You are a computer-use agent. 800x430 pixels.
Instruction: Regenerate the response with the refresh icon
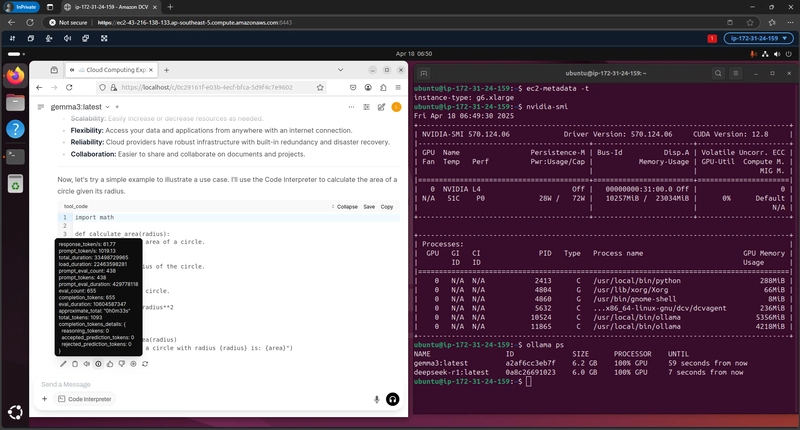[x=145, y=364]
